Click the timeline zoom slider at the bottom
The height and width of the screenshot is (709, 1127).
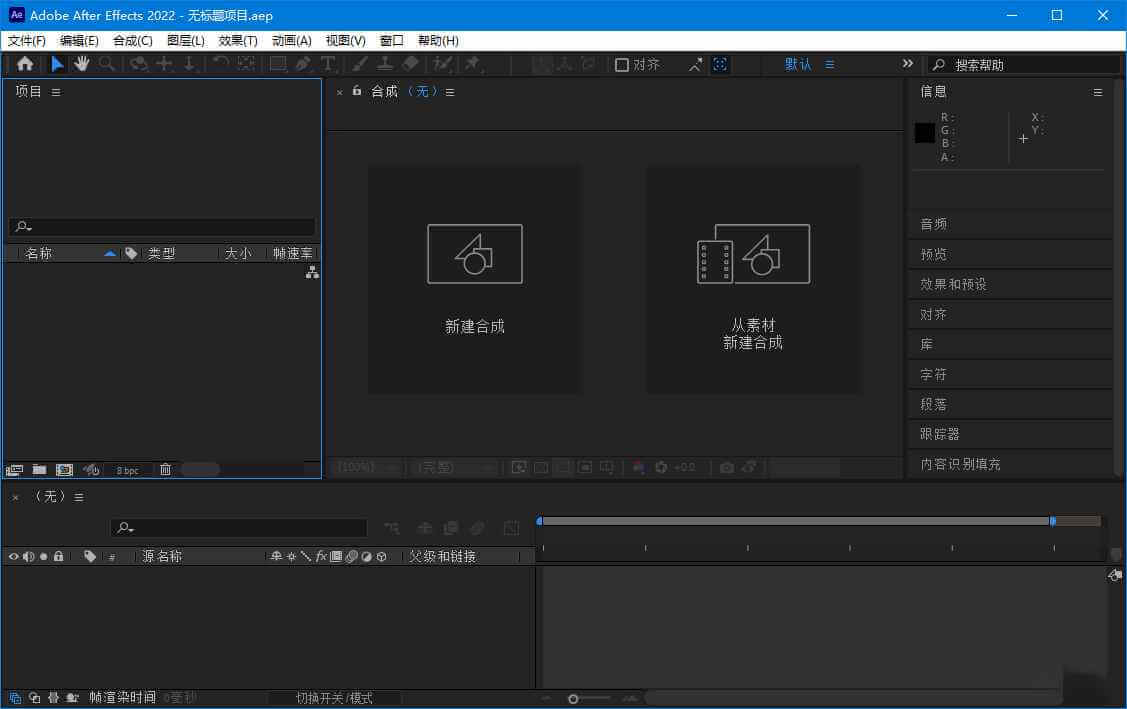pos(573,699)
